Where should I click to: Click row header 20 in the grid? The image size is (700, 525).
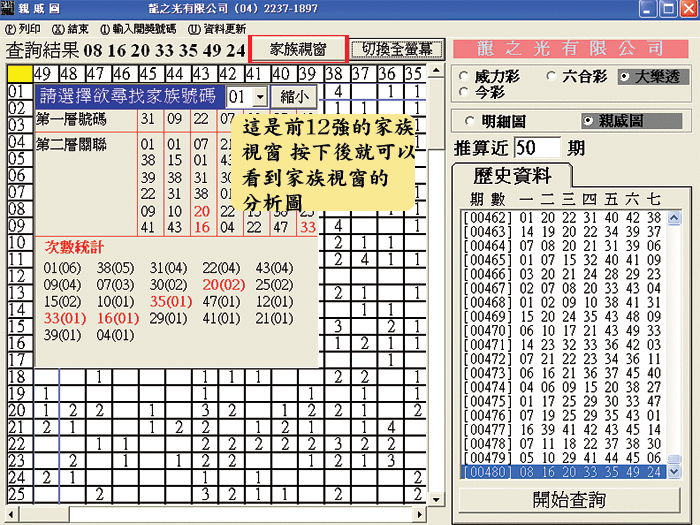19,410
